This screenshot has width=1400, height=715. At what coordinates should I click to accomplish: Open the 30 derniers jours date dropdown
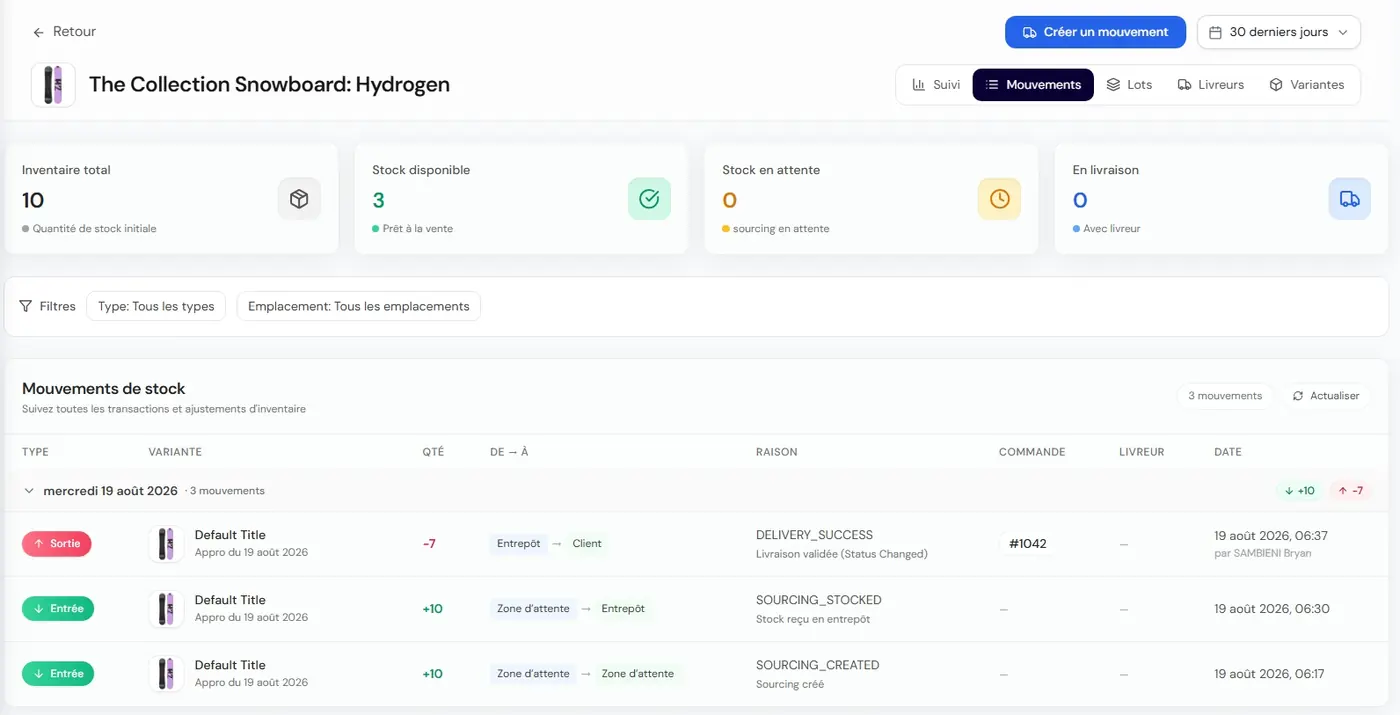1279,32
